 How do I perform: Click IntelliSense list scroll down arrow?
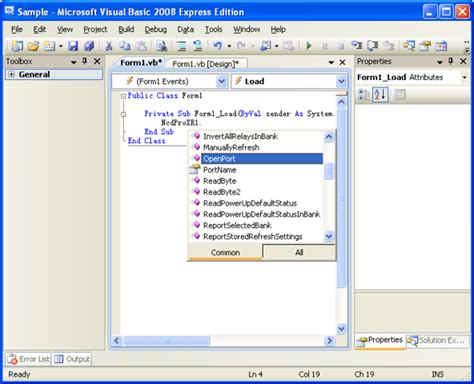click(329, 236)
